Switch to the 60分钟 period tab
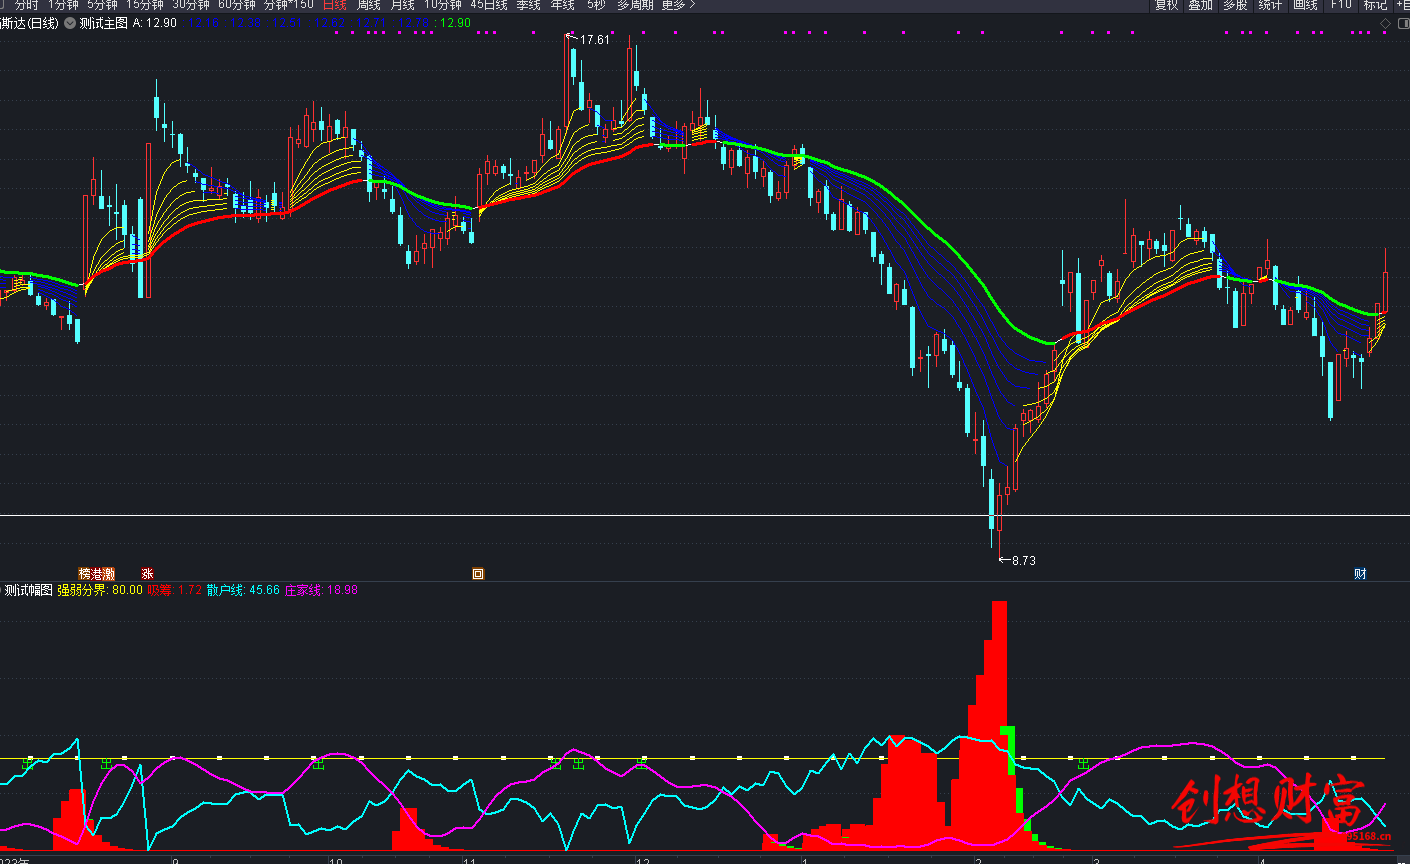This screenshot has width=1410, height=864. (237, 5)
